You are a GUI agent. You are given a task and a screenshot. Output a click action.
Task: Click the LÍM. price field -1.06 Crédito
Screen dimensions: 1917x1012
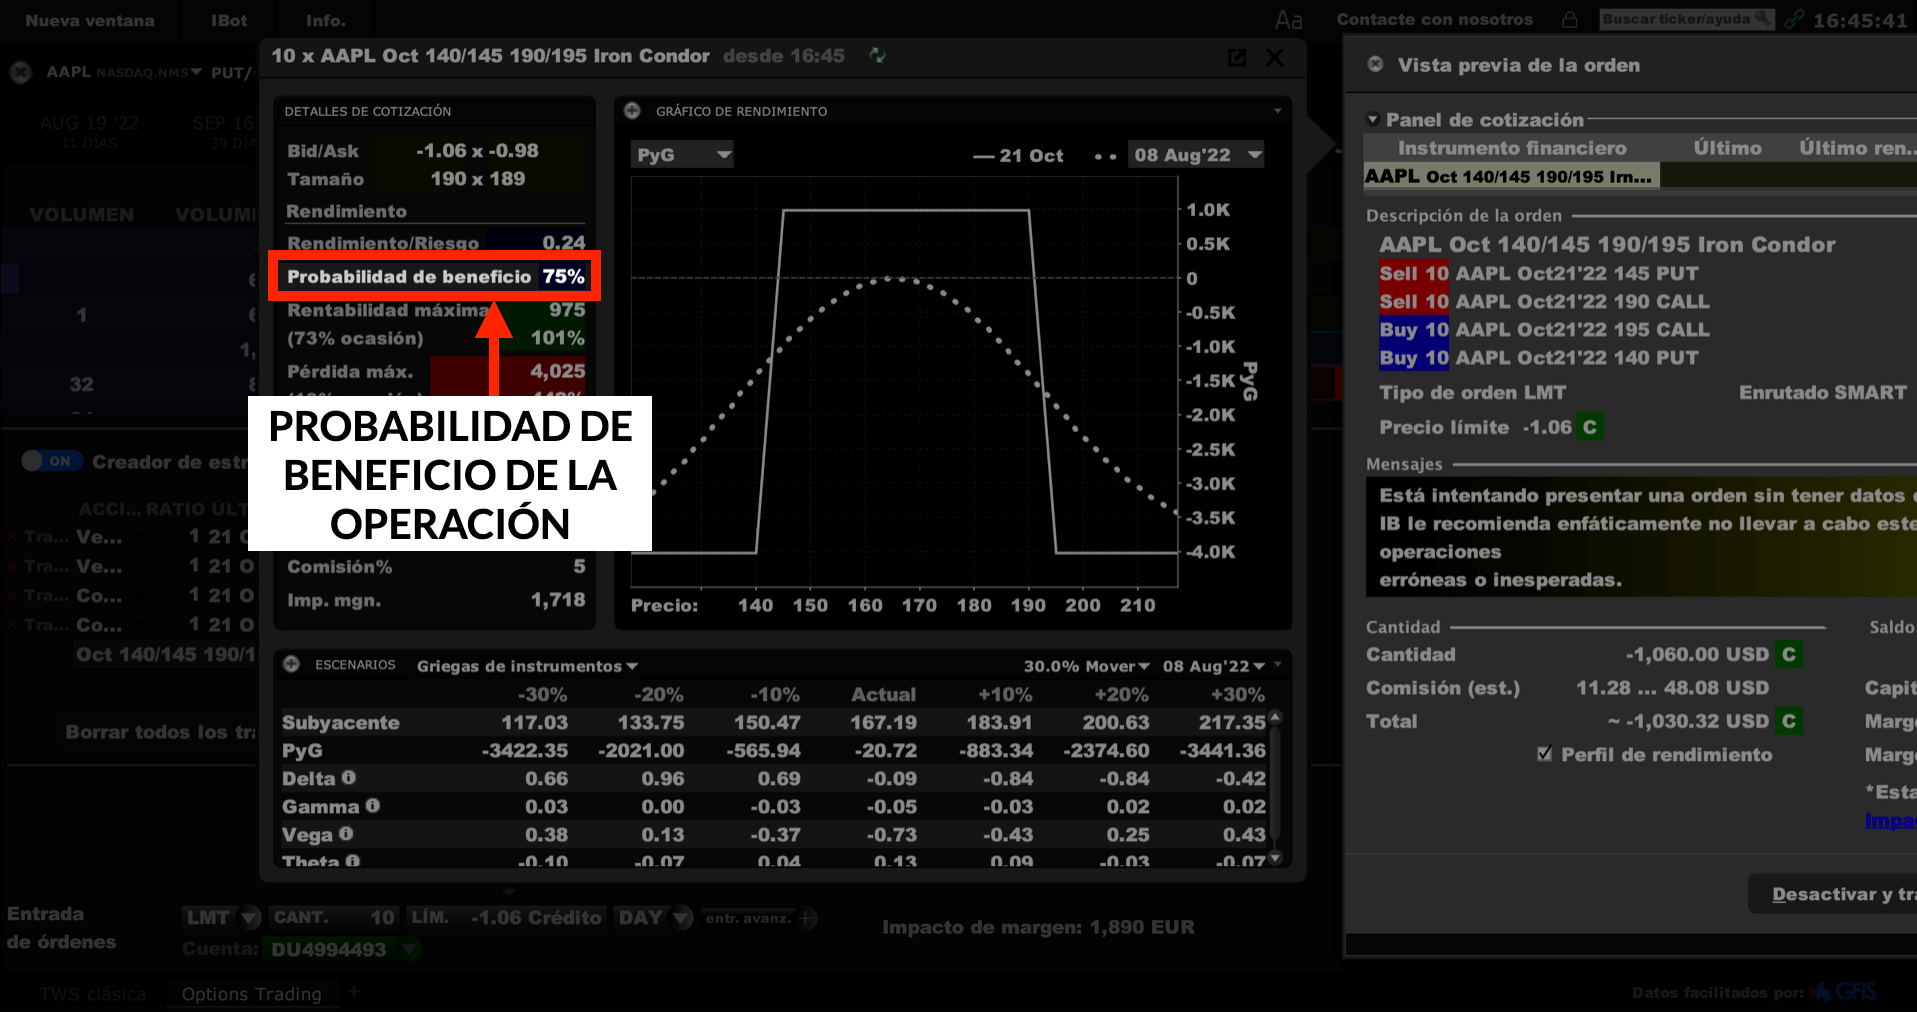click(506, 917)
